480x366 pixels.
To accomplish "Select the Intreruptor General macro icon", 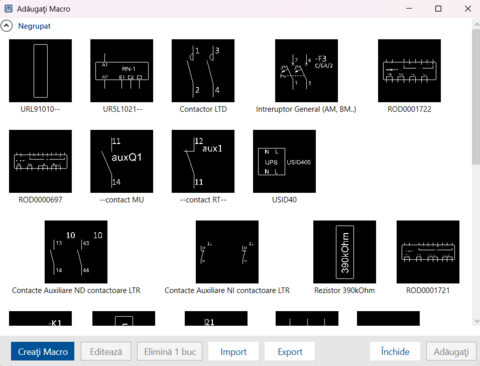I will coord(306,71).
